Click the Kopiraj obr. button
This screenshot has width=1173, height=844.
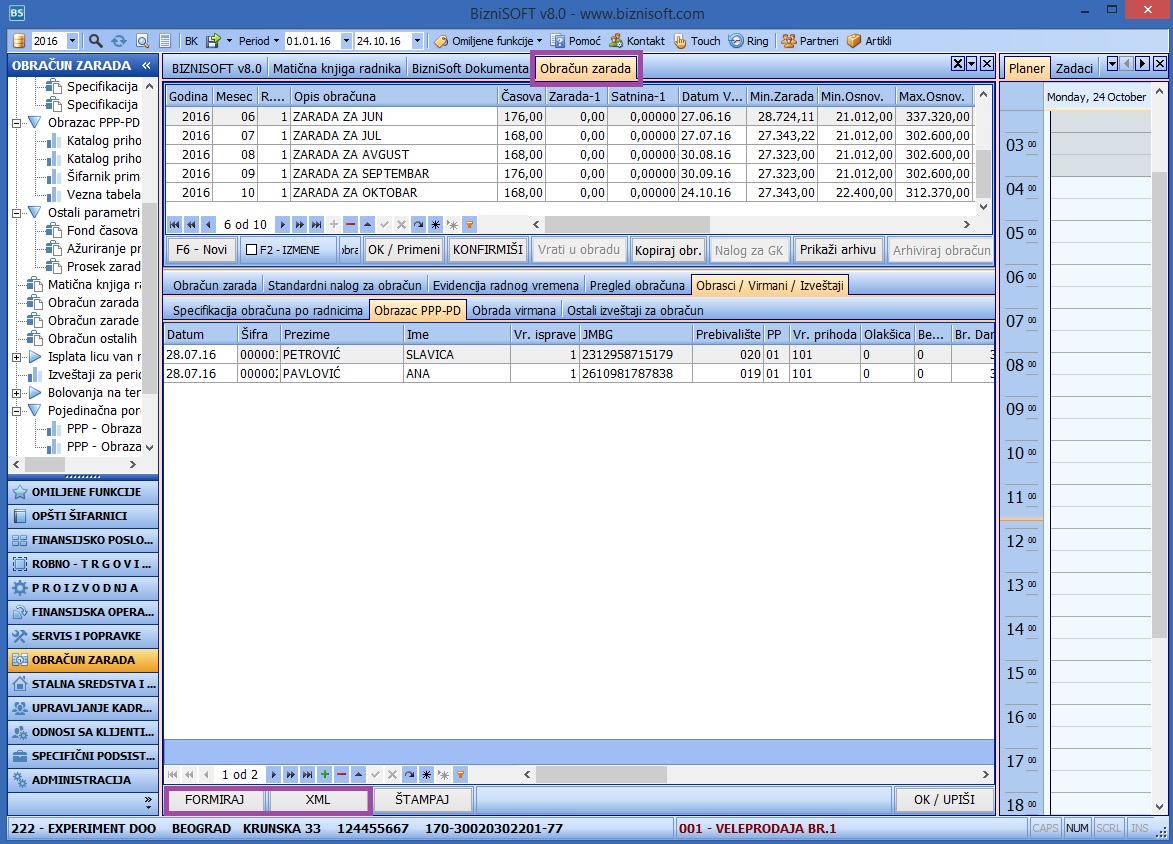coord(668,250)
